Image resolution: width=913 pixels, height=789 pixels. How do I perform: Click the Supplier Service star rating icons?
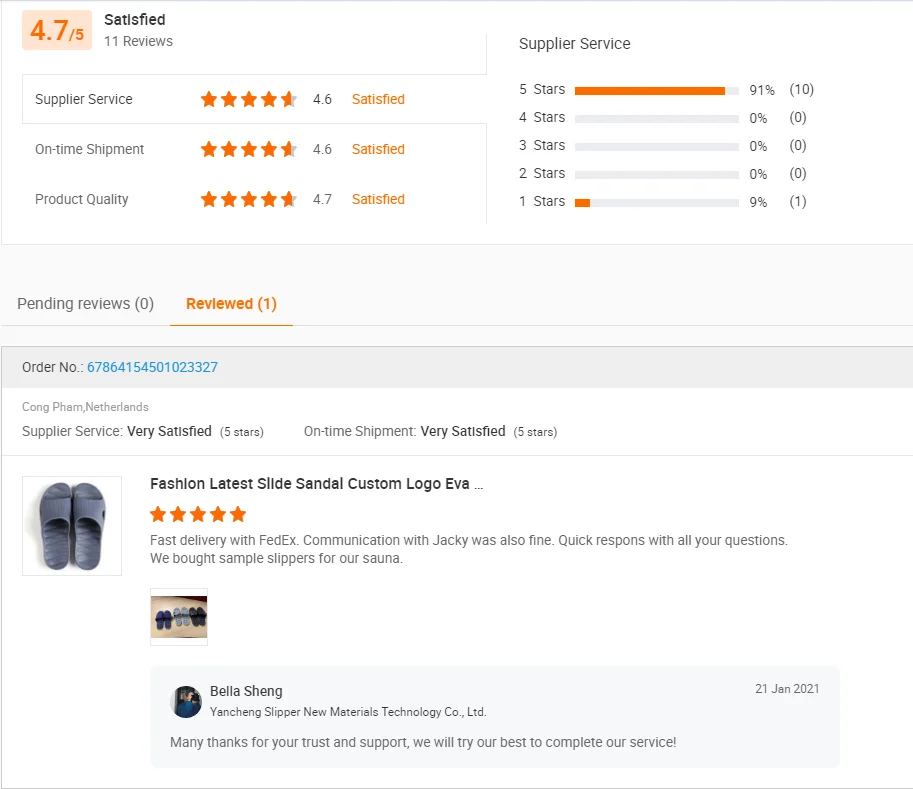tap(249, 99)
